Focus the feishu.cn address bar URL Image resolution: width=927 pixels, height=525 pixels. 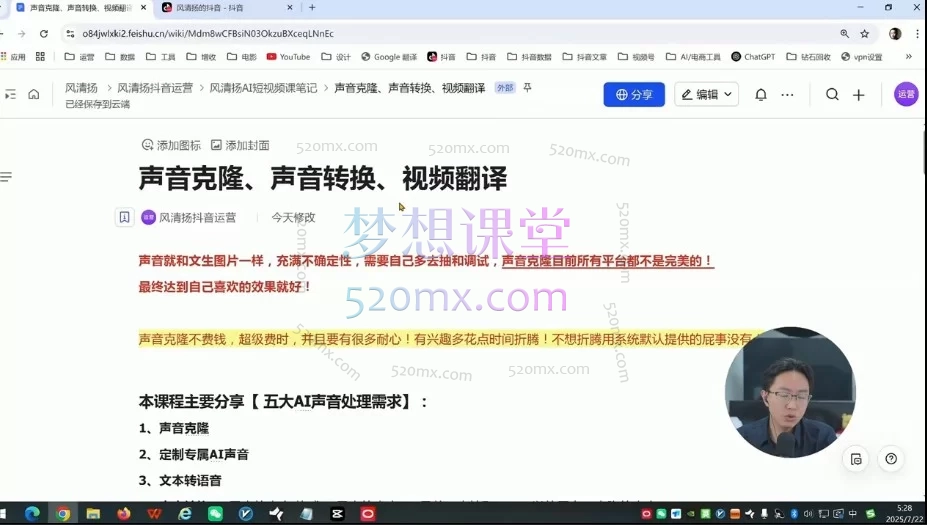click(208, 34)
